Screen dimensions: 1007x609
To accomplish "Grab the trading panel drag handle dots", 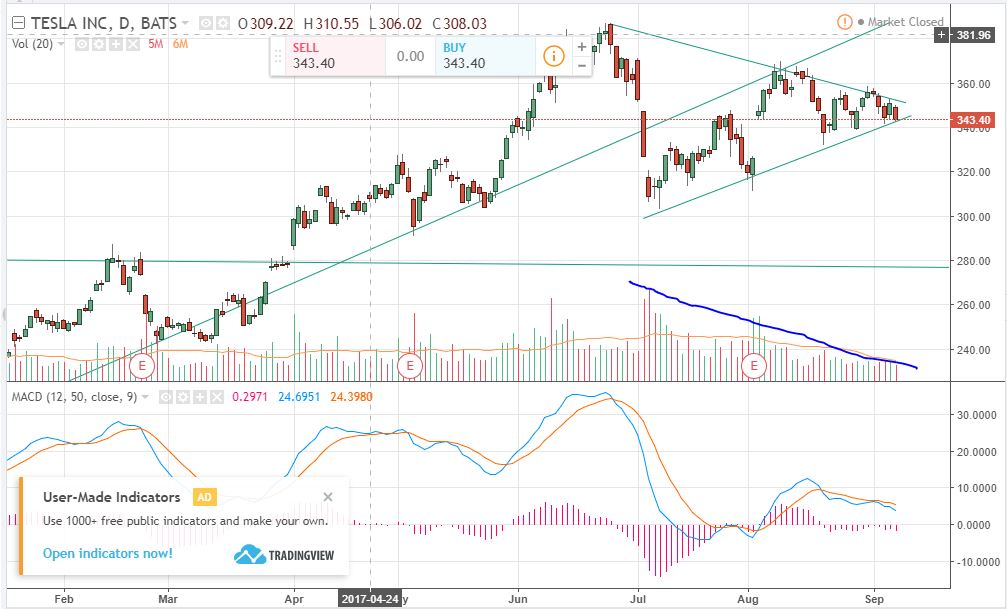I will 278,57.
